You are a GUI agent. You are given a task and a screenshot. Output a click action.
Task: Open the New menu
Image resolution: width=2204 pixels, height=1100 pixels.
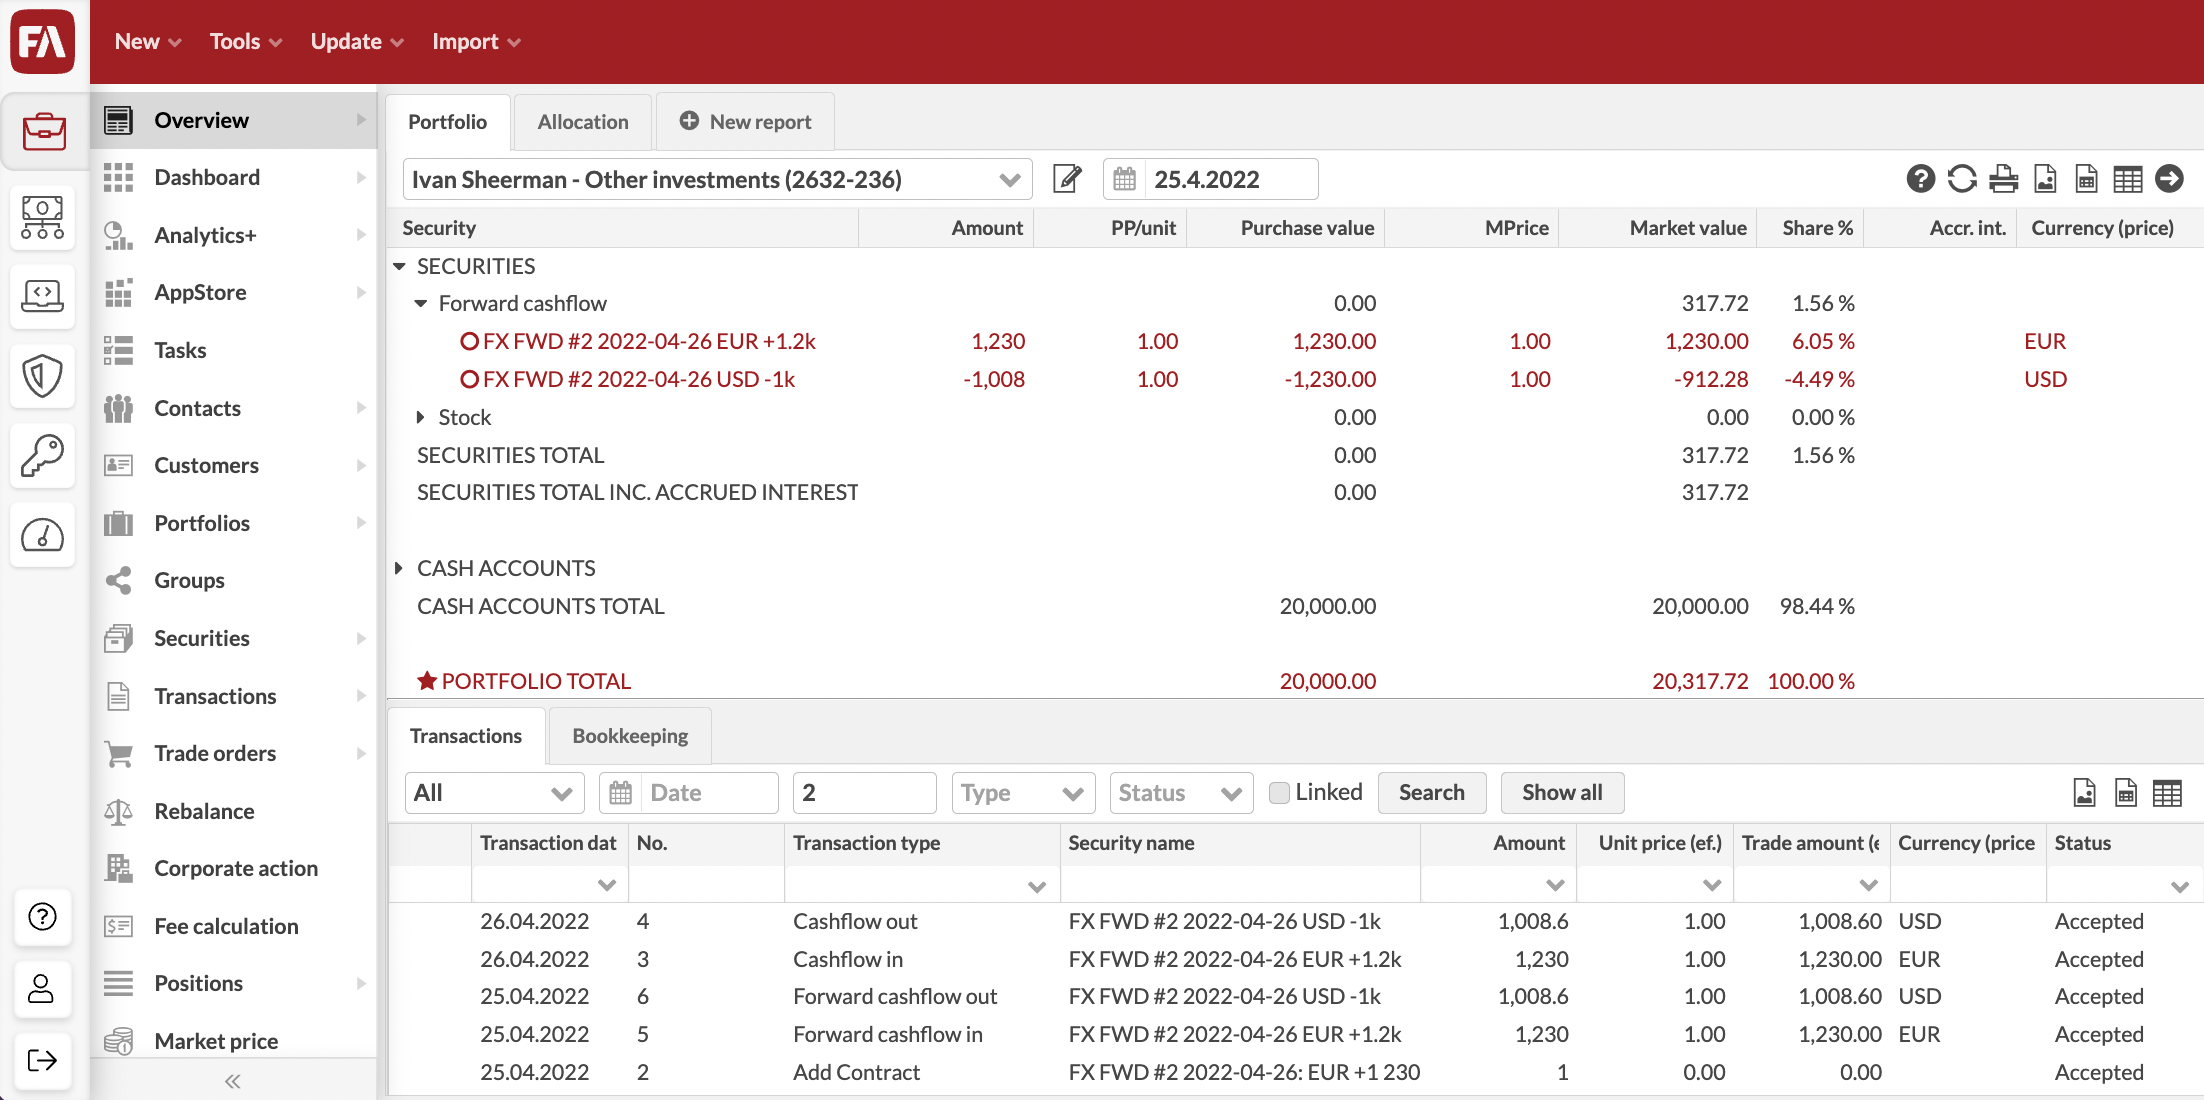point(148,42)
